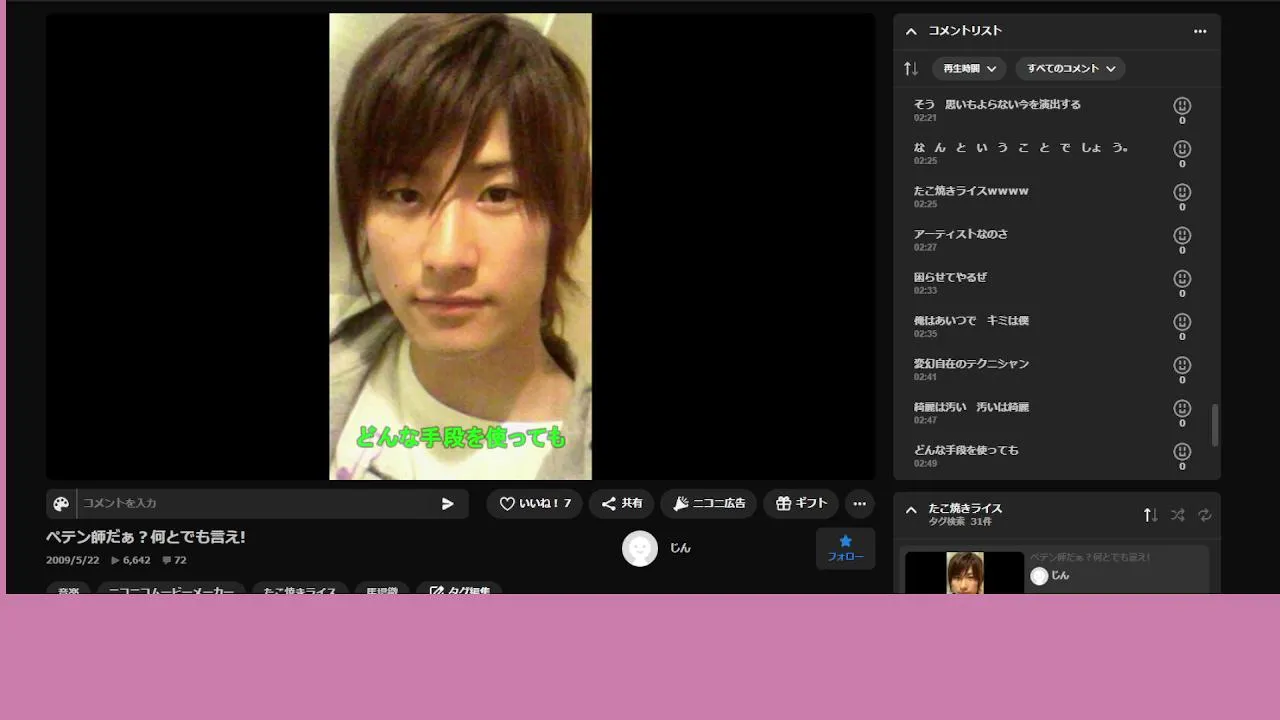Like comment 綺麗は汚い 汚いは綺麗
The image size is (1280, 720).
click(1182, 409)
